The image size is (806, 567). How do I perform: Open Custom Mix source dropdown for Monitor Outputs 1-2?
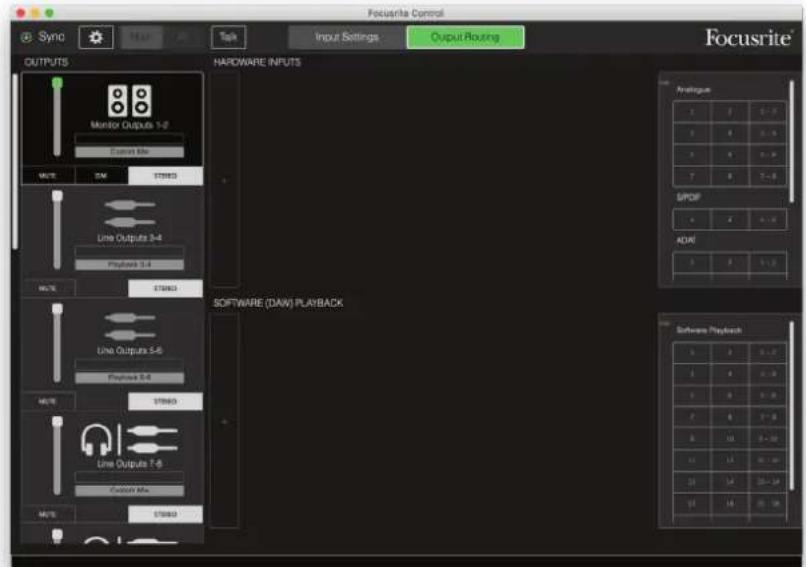coord(130,152)
